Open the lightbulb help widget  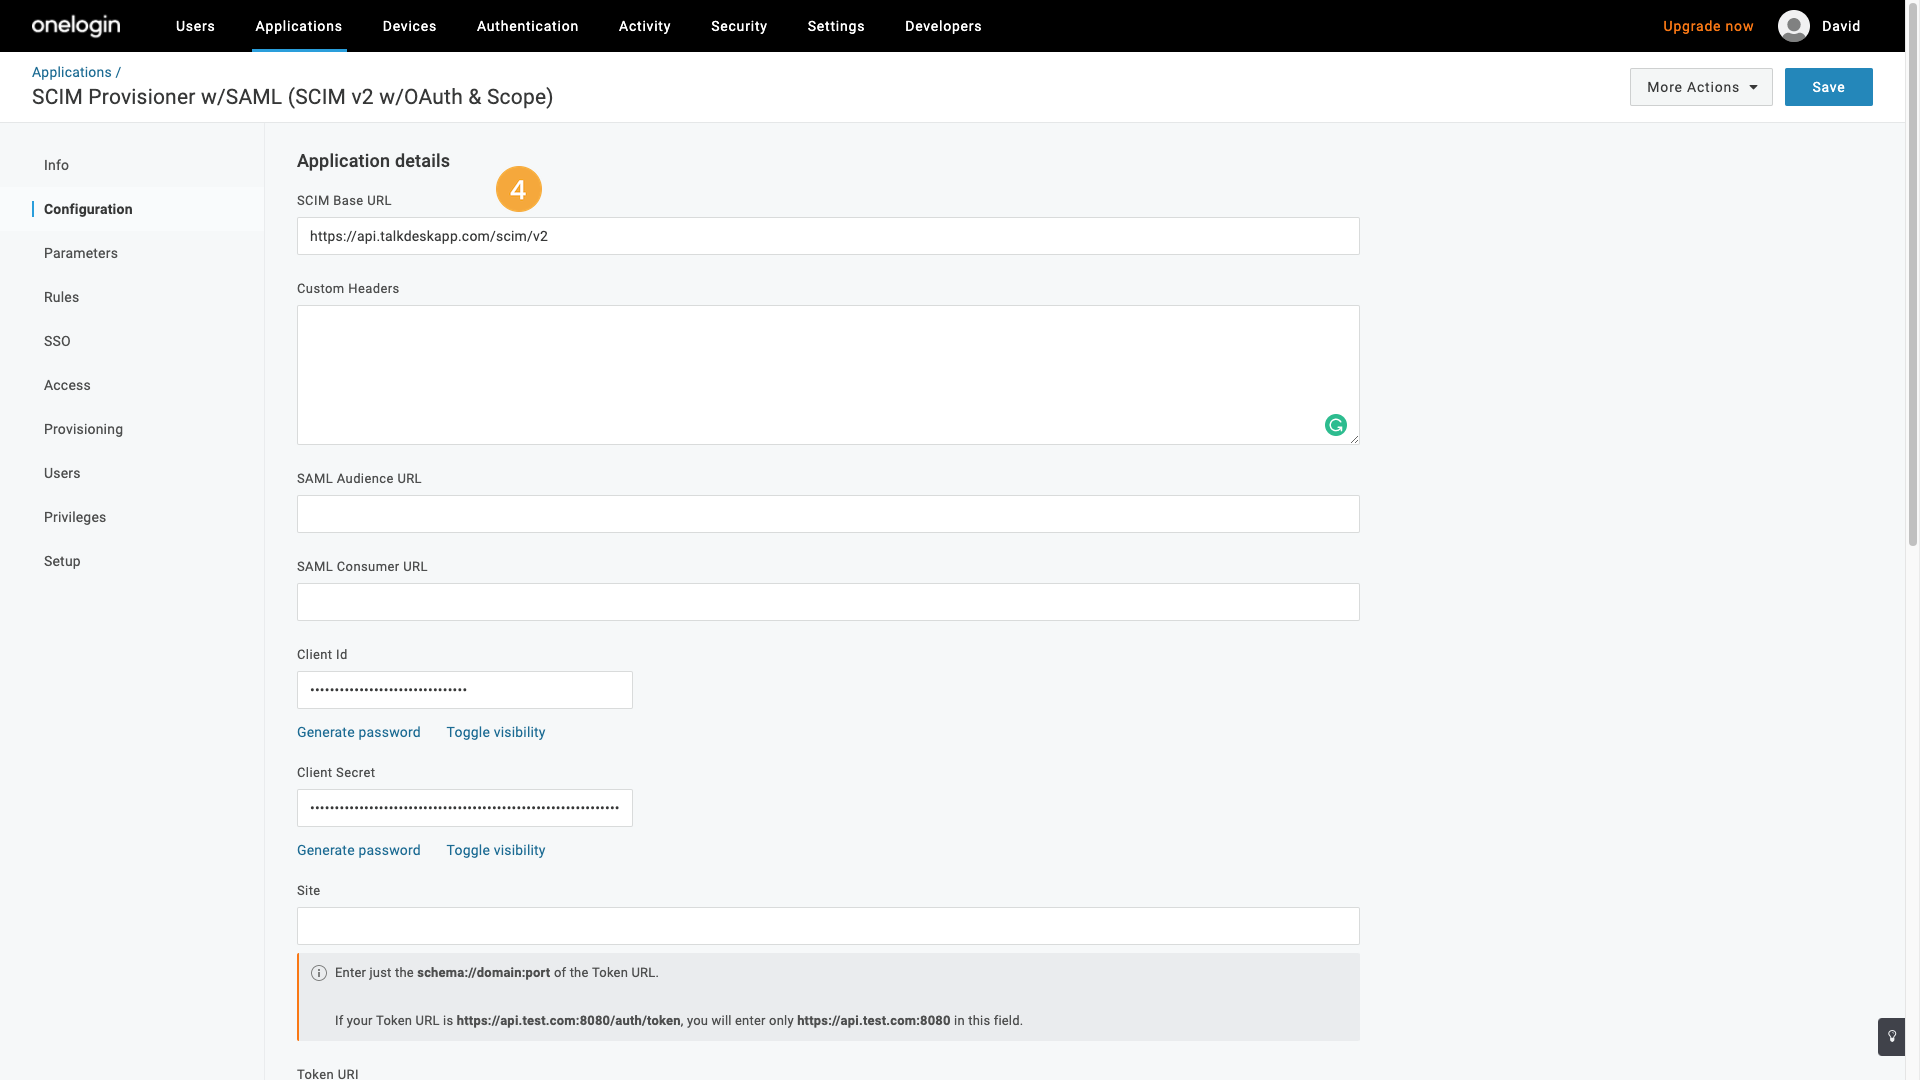(1891, 1037)
